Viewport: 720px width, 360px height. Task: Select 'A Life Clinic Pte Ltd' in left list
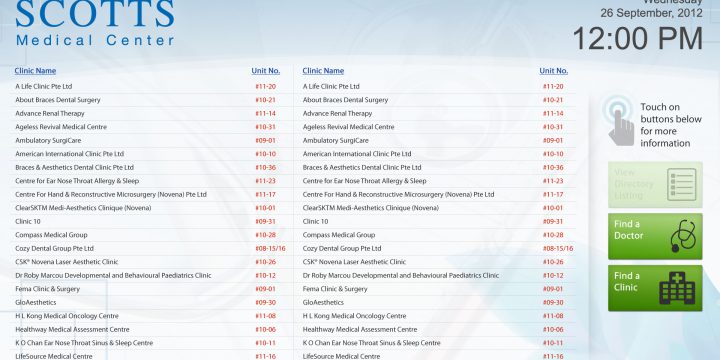pos(44,86)
